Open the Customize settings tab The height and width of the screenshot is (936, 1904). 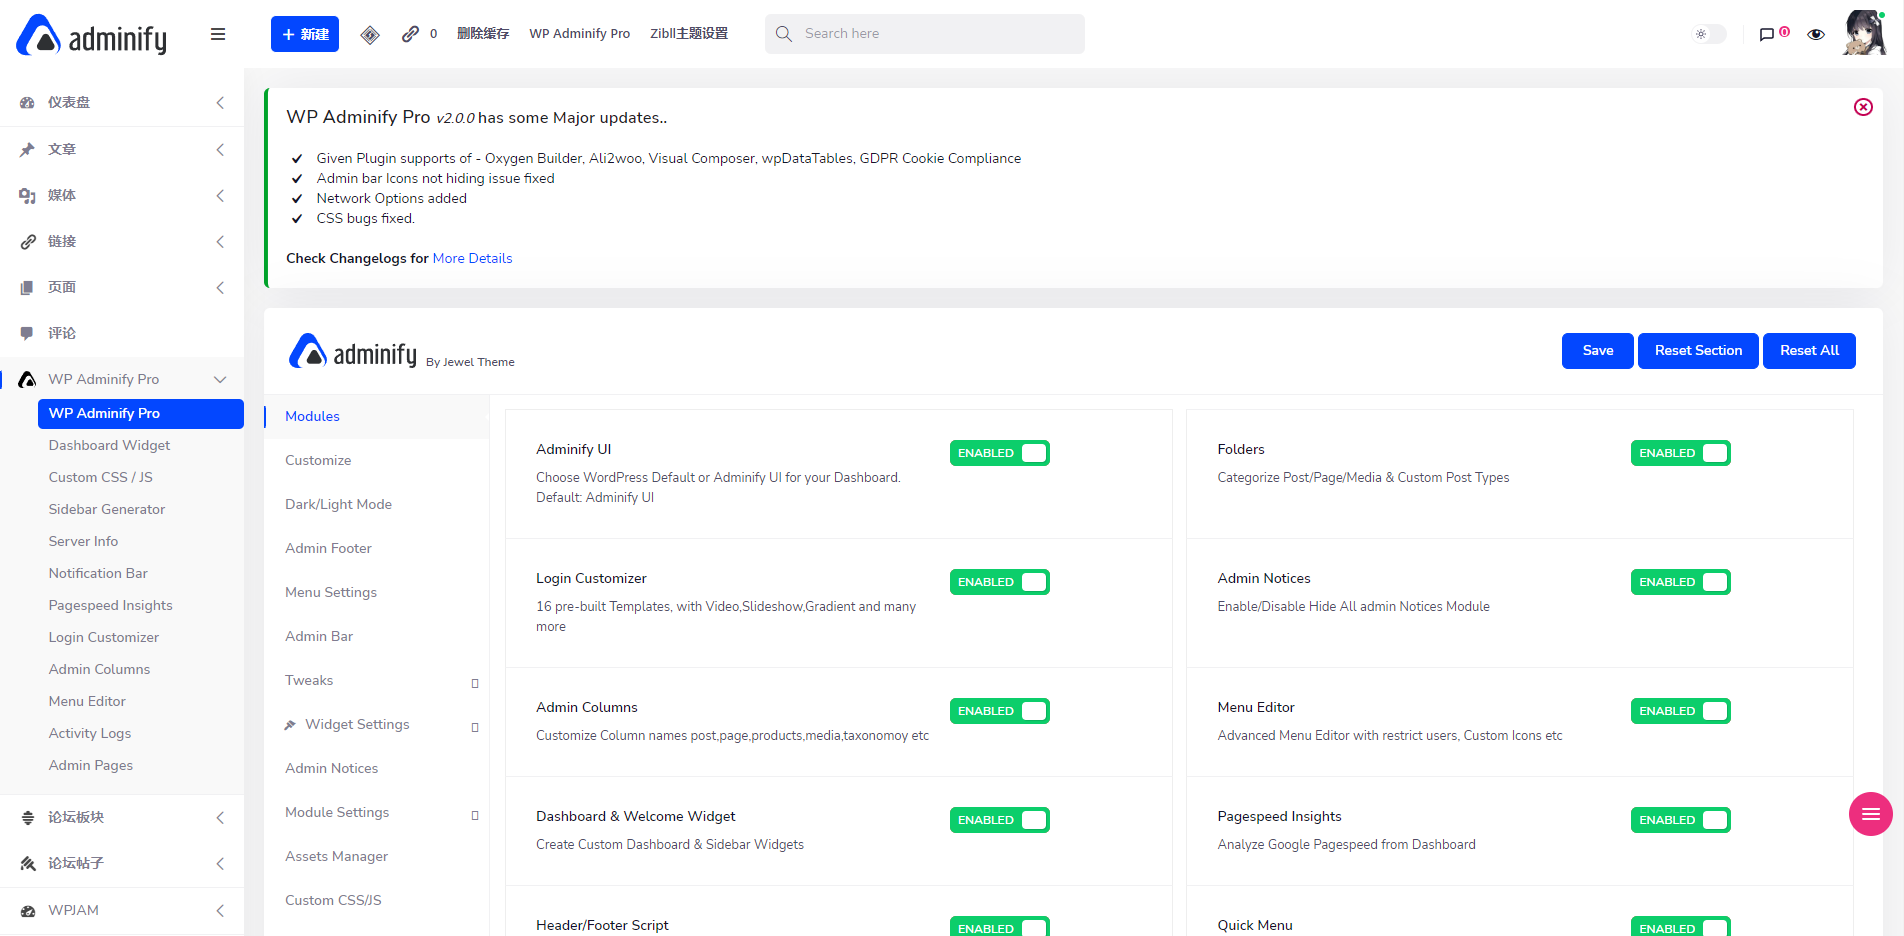376,460
